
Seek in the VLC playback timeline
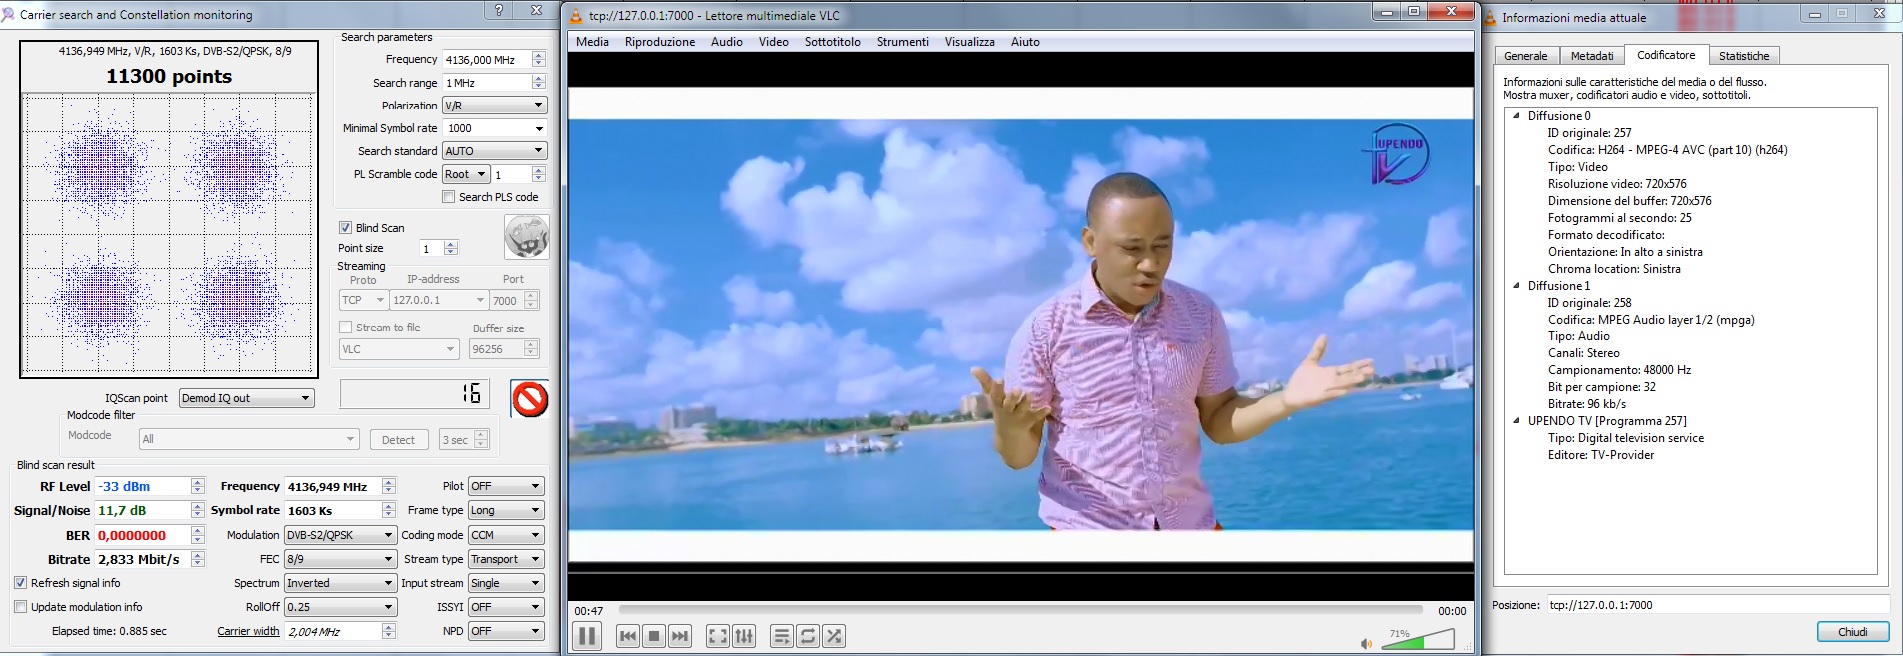coord(1020,609)
